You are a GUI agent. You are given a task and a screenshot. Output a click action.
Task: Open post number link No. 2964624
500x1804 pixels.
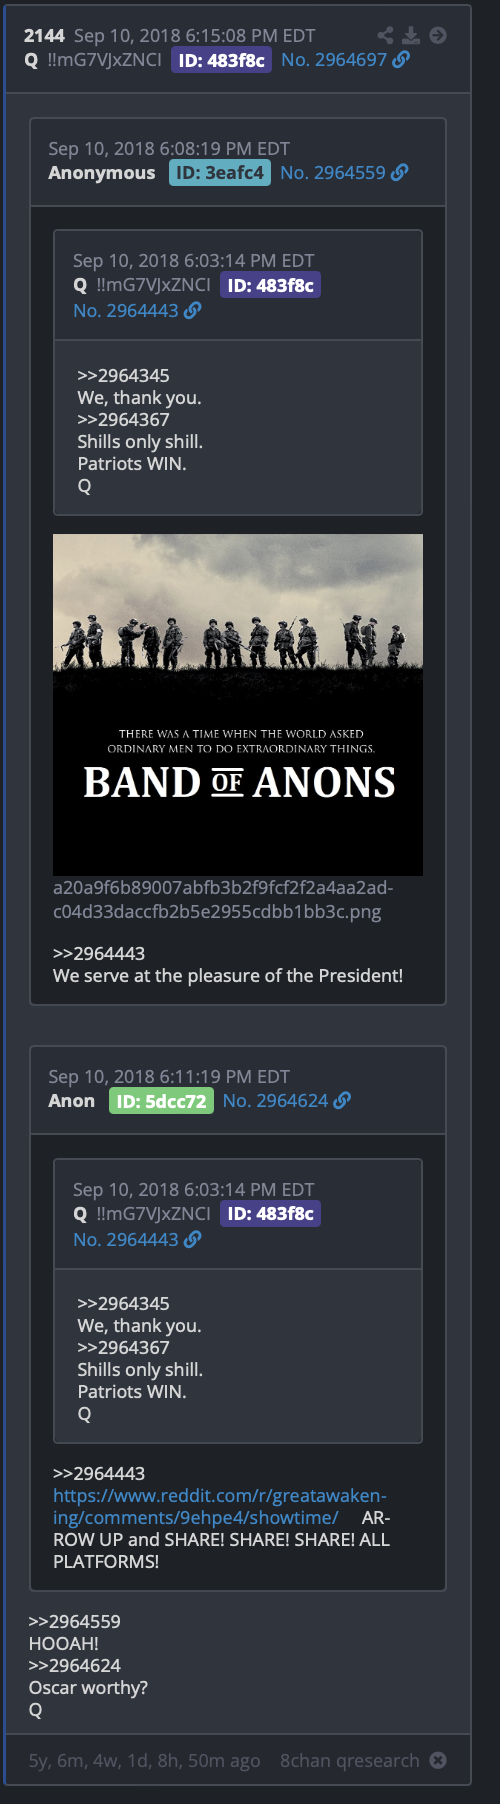tap(276, 1101)
